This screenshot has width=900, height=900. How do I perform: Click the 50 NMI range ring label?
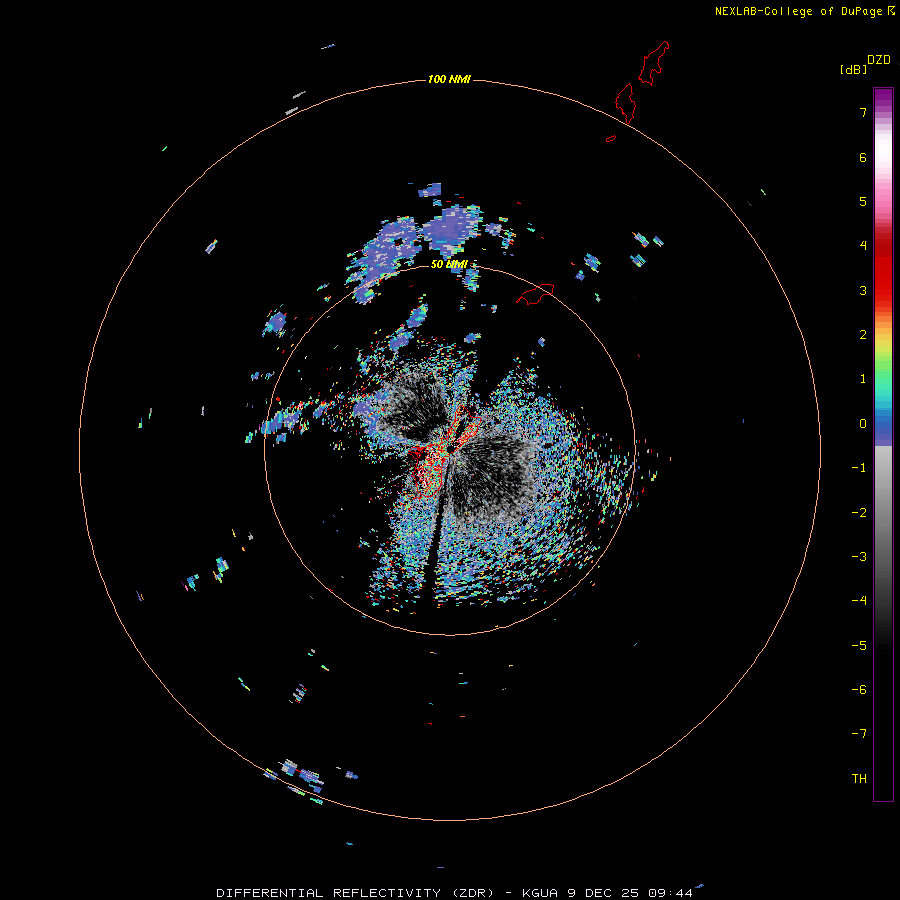coord(449,264)
